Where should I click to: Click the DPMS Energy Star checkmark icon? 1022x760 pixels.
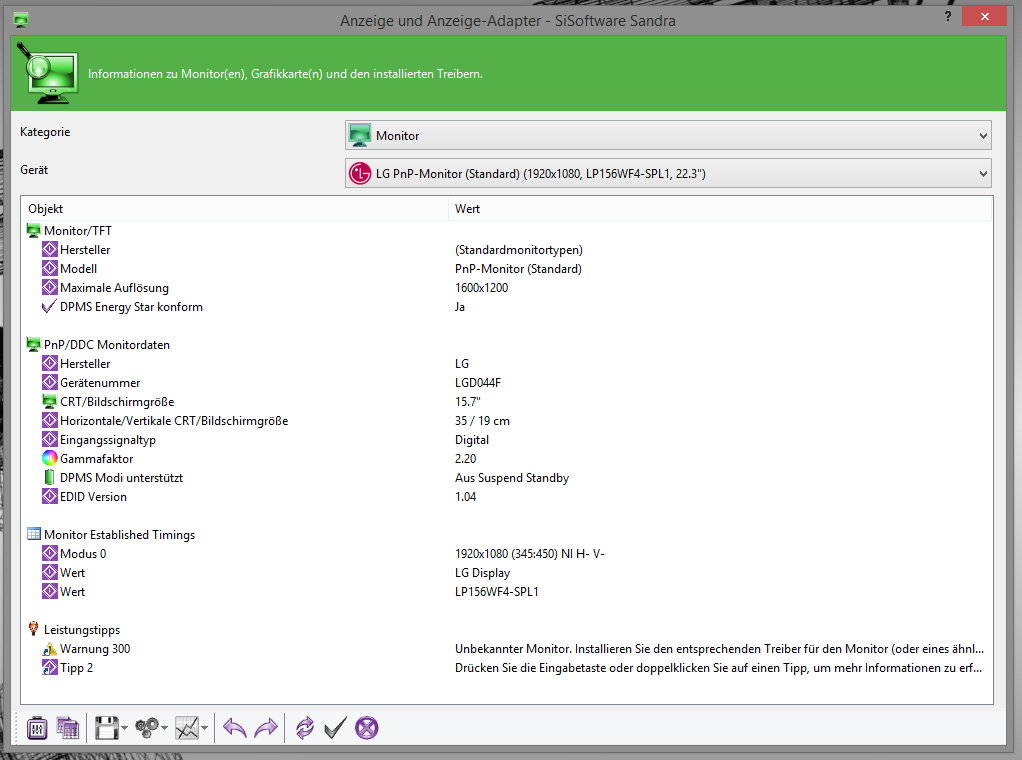(50, 306)
